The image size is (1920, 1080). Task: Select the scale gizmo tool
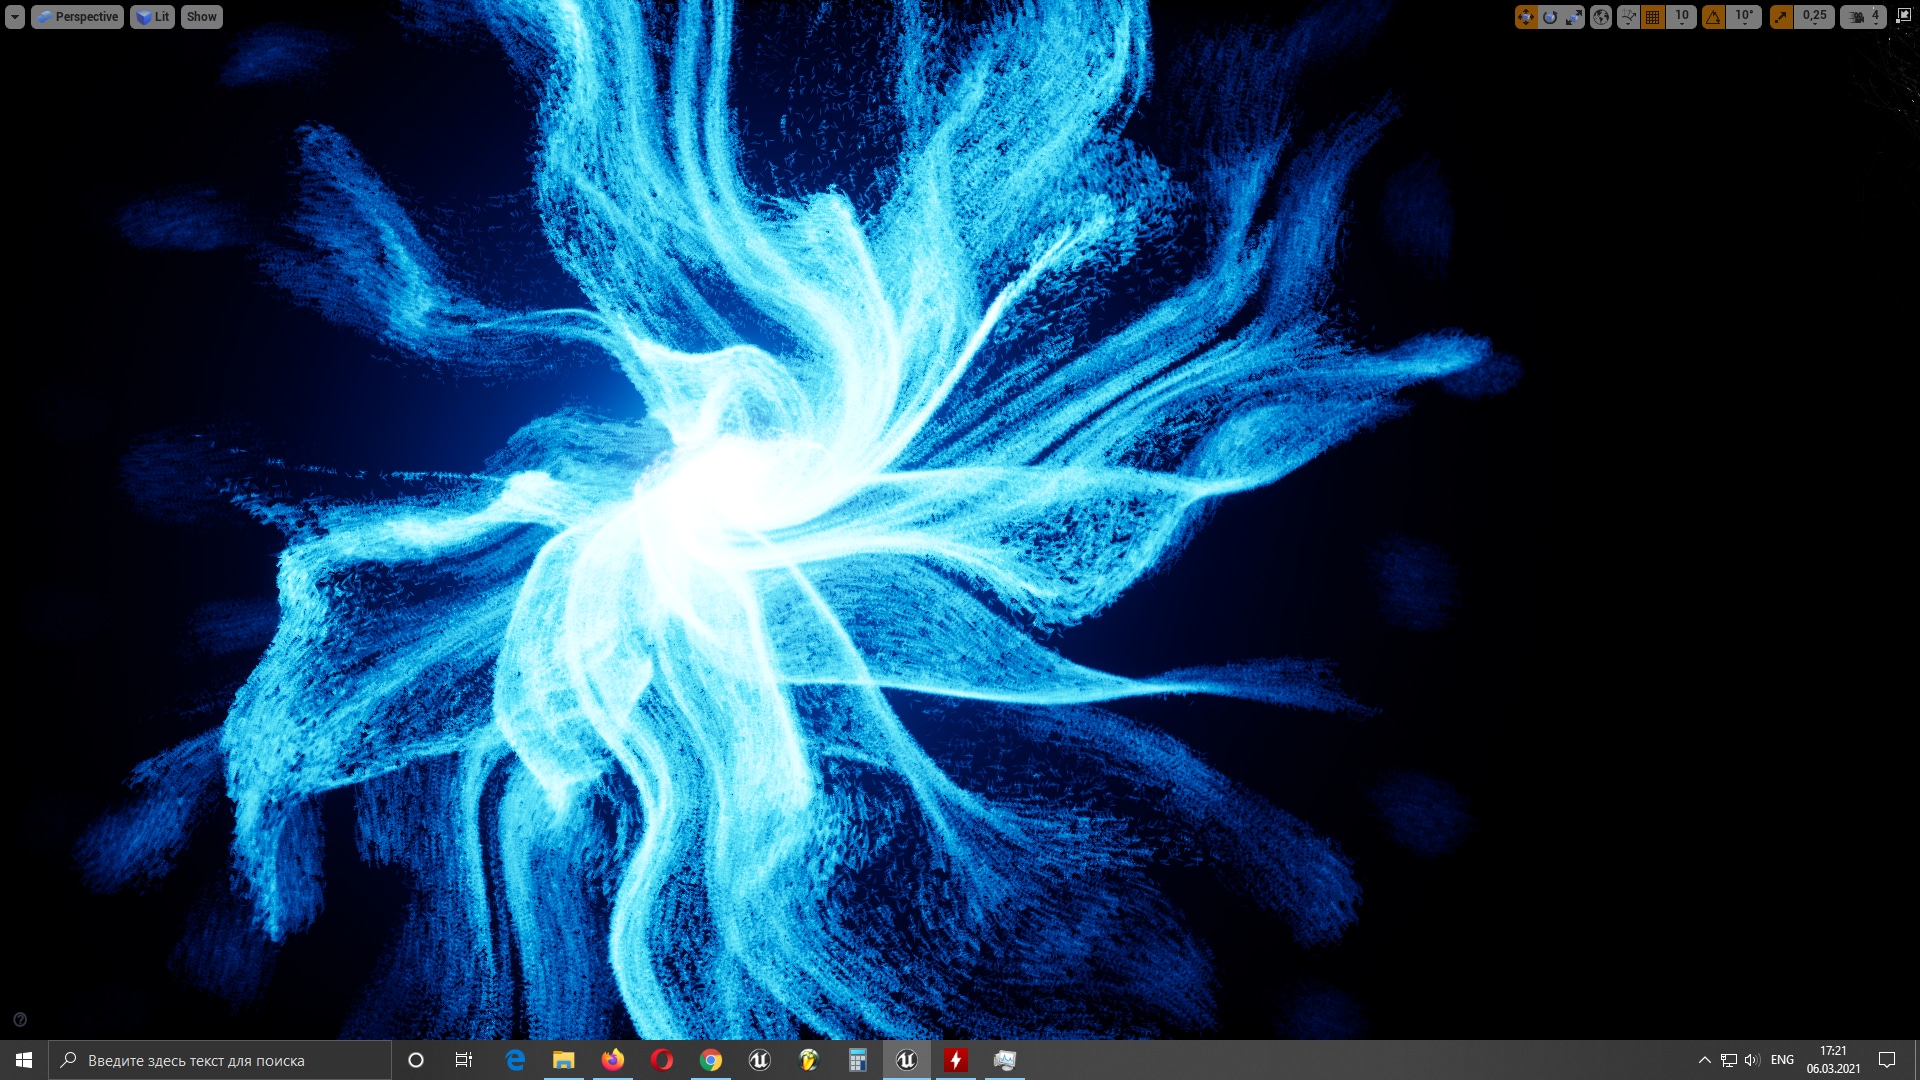click(1574, 17)
